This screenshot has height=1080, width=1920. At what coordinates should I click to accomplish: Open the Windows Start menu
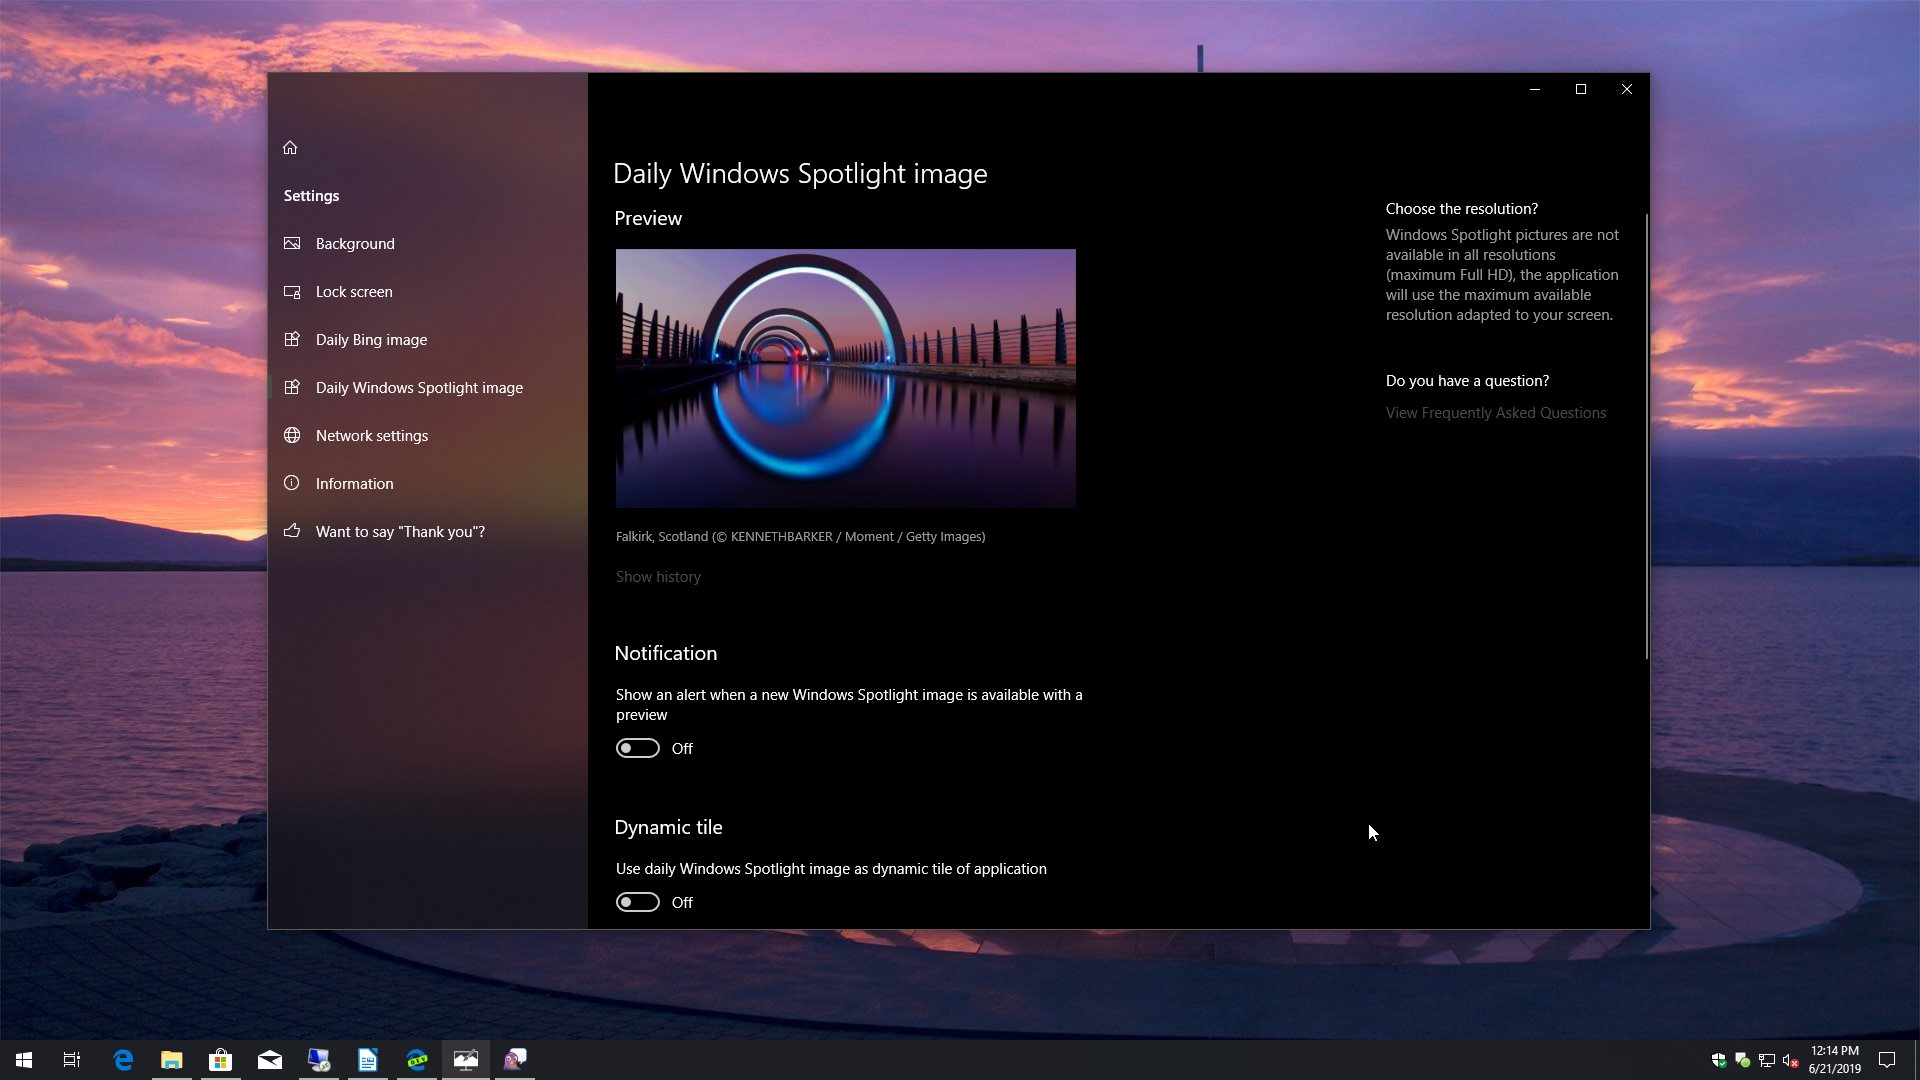[24, 1060]
